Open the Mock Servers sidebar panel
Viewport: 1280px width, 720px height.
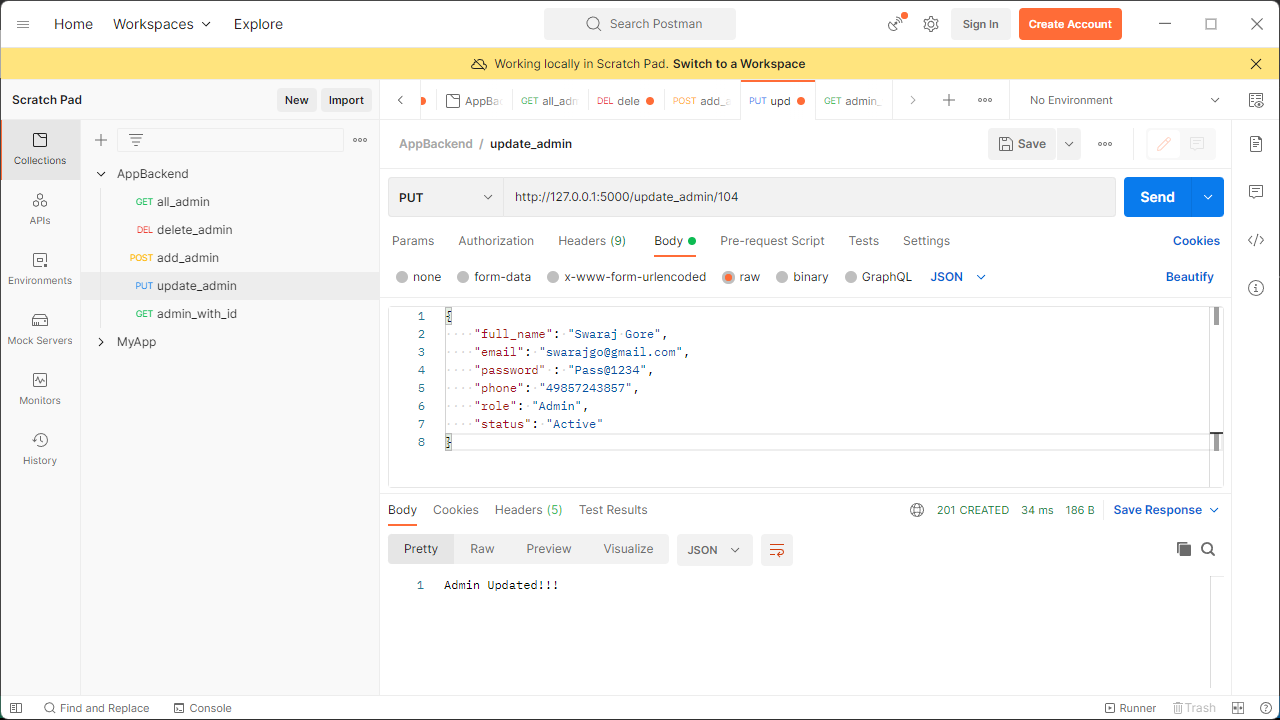(x=40, y=329)
